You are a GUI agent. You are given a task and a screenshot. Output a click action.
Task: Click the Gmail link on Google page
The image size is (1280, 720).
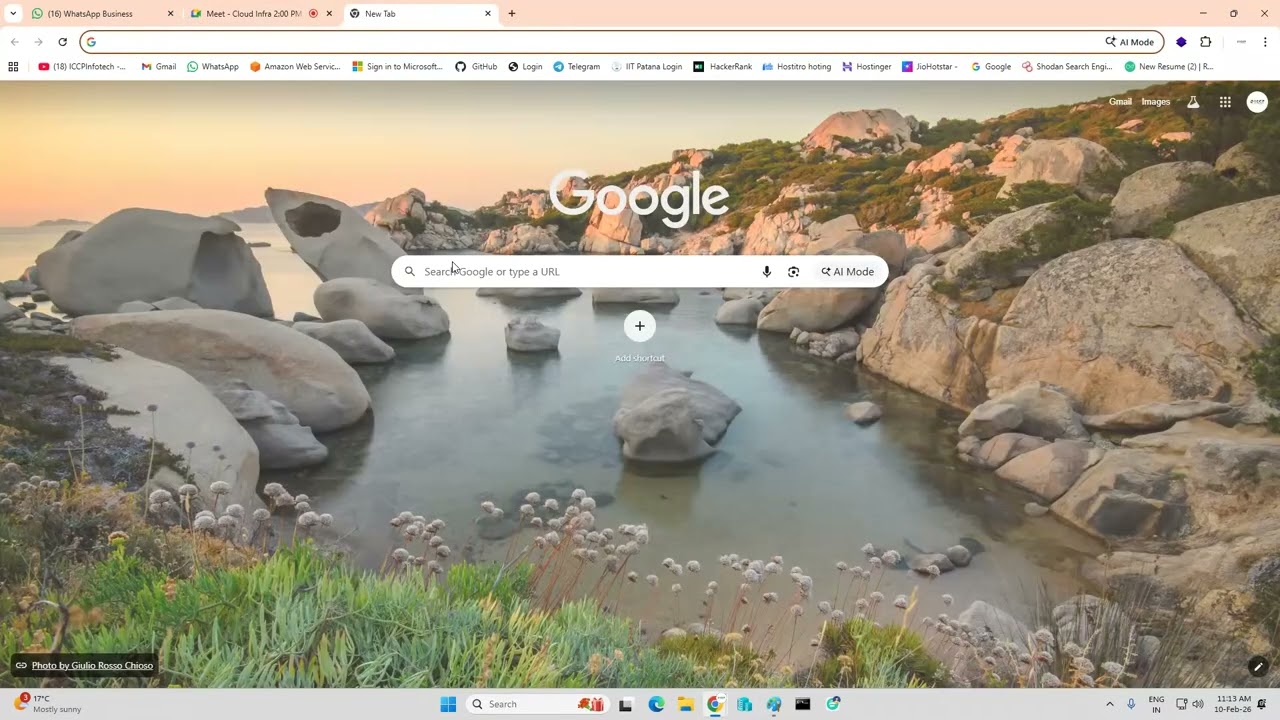point(1120,102)
